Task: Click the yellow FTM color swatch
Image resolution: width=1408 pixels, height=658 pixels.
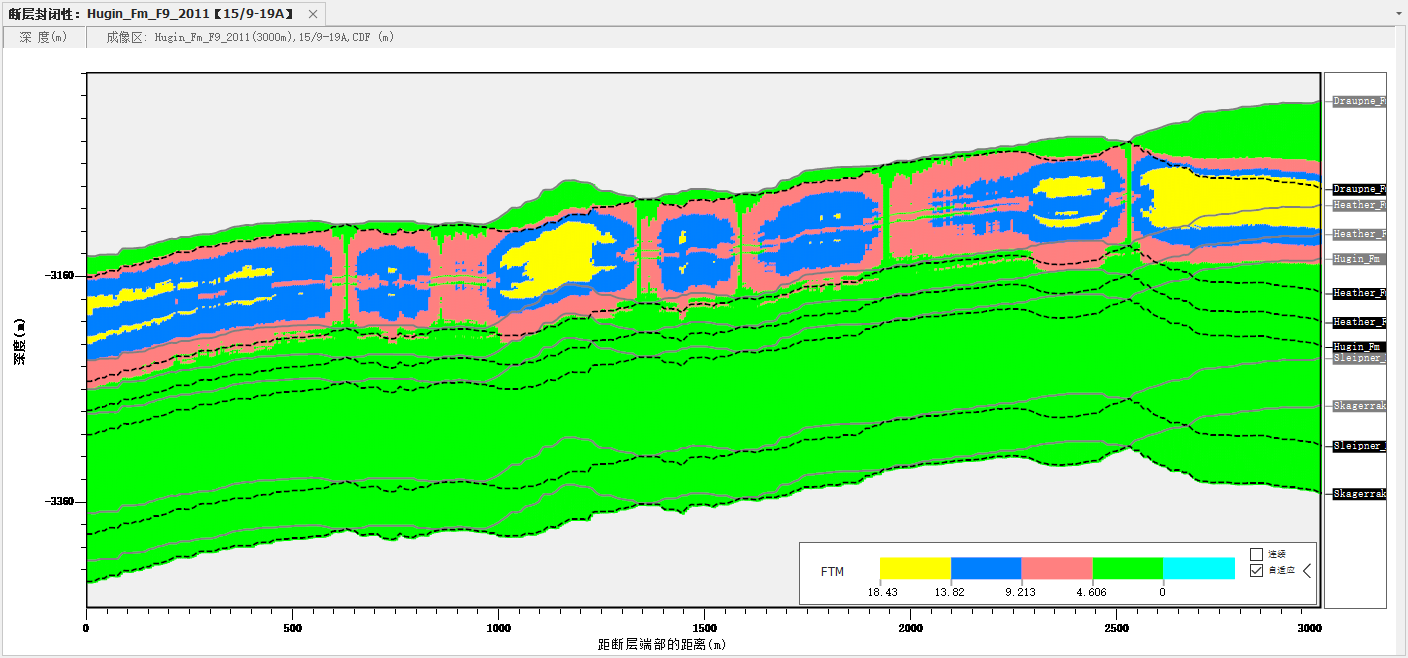Action: coord(915,568)
